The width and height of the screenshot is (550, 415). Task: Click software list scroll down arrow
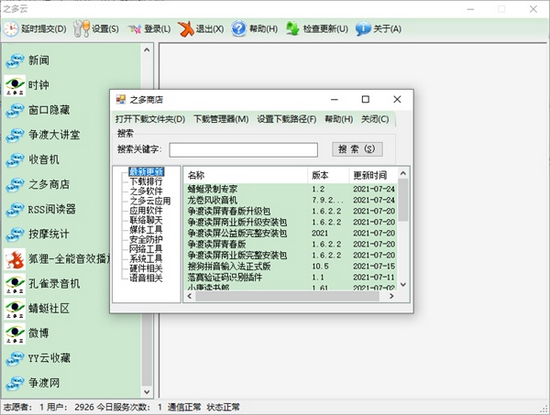[403, 285]
